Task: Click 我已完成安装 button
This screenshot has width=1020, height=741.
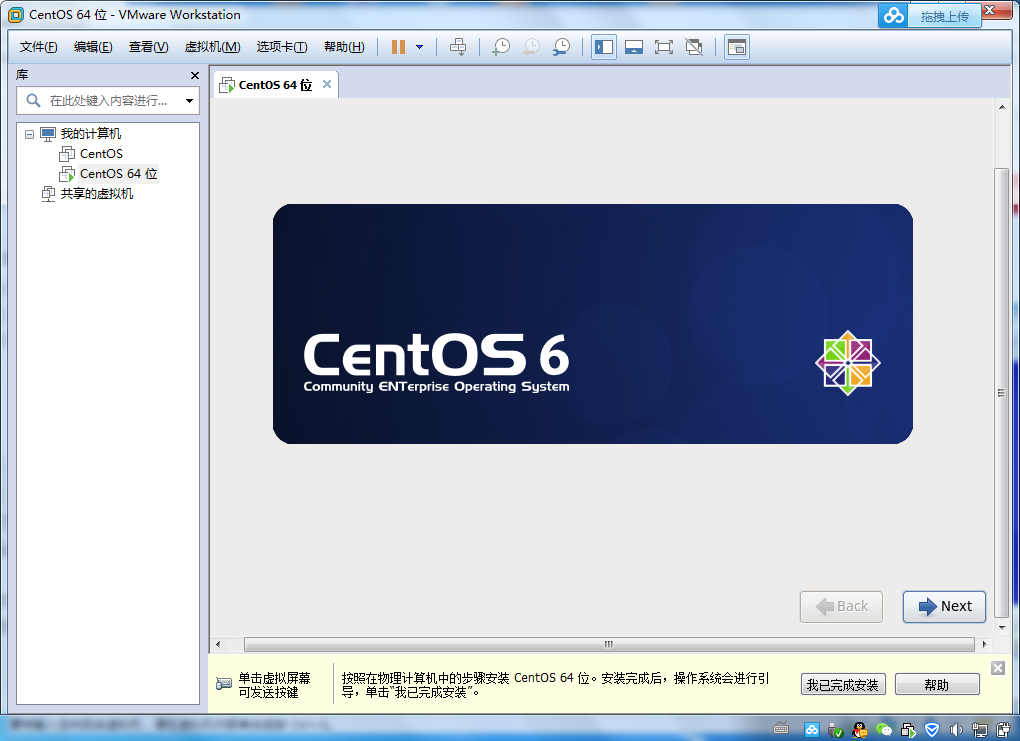Action: [x=842, y=684]
